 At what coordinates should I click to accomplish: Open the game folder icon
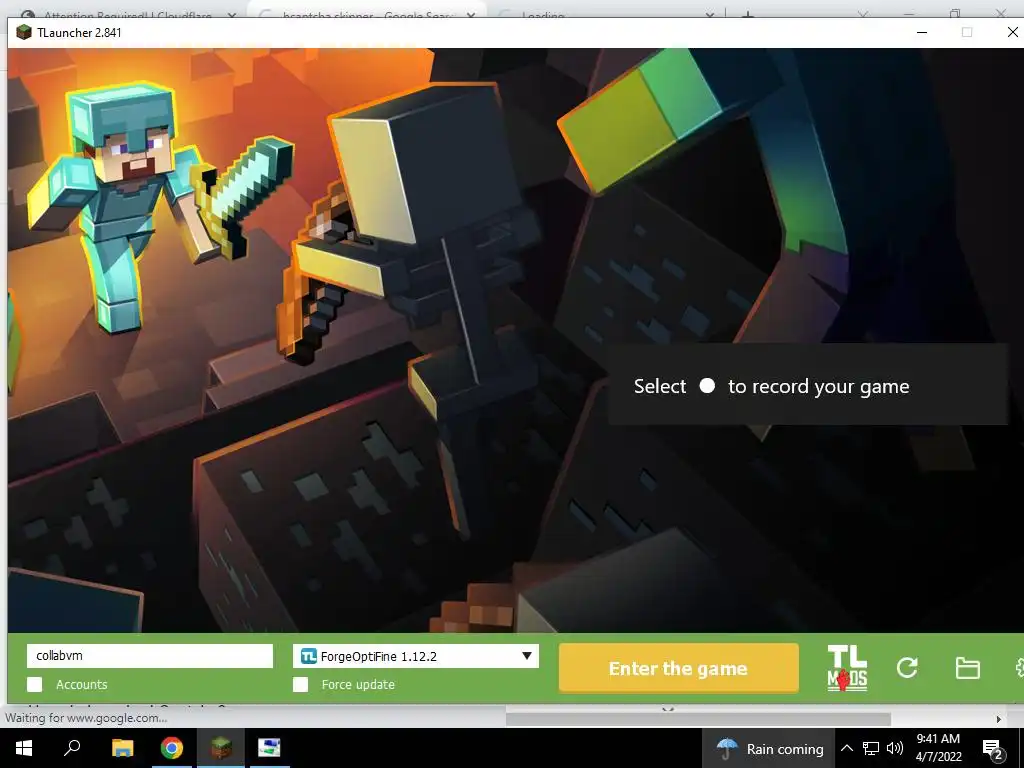[x=967, y=668]
